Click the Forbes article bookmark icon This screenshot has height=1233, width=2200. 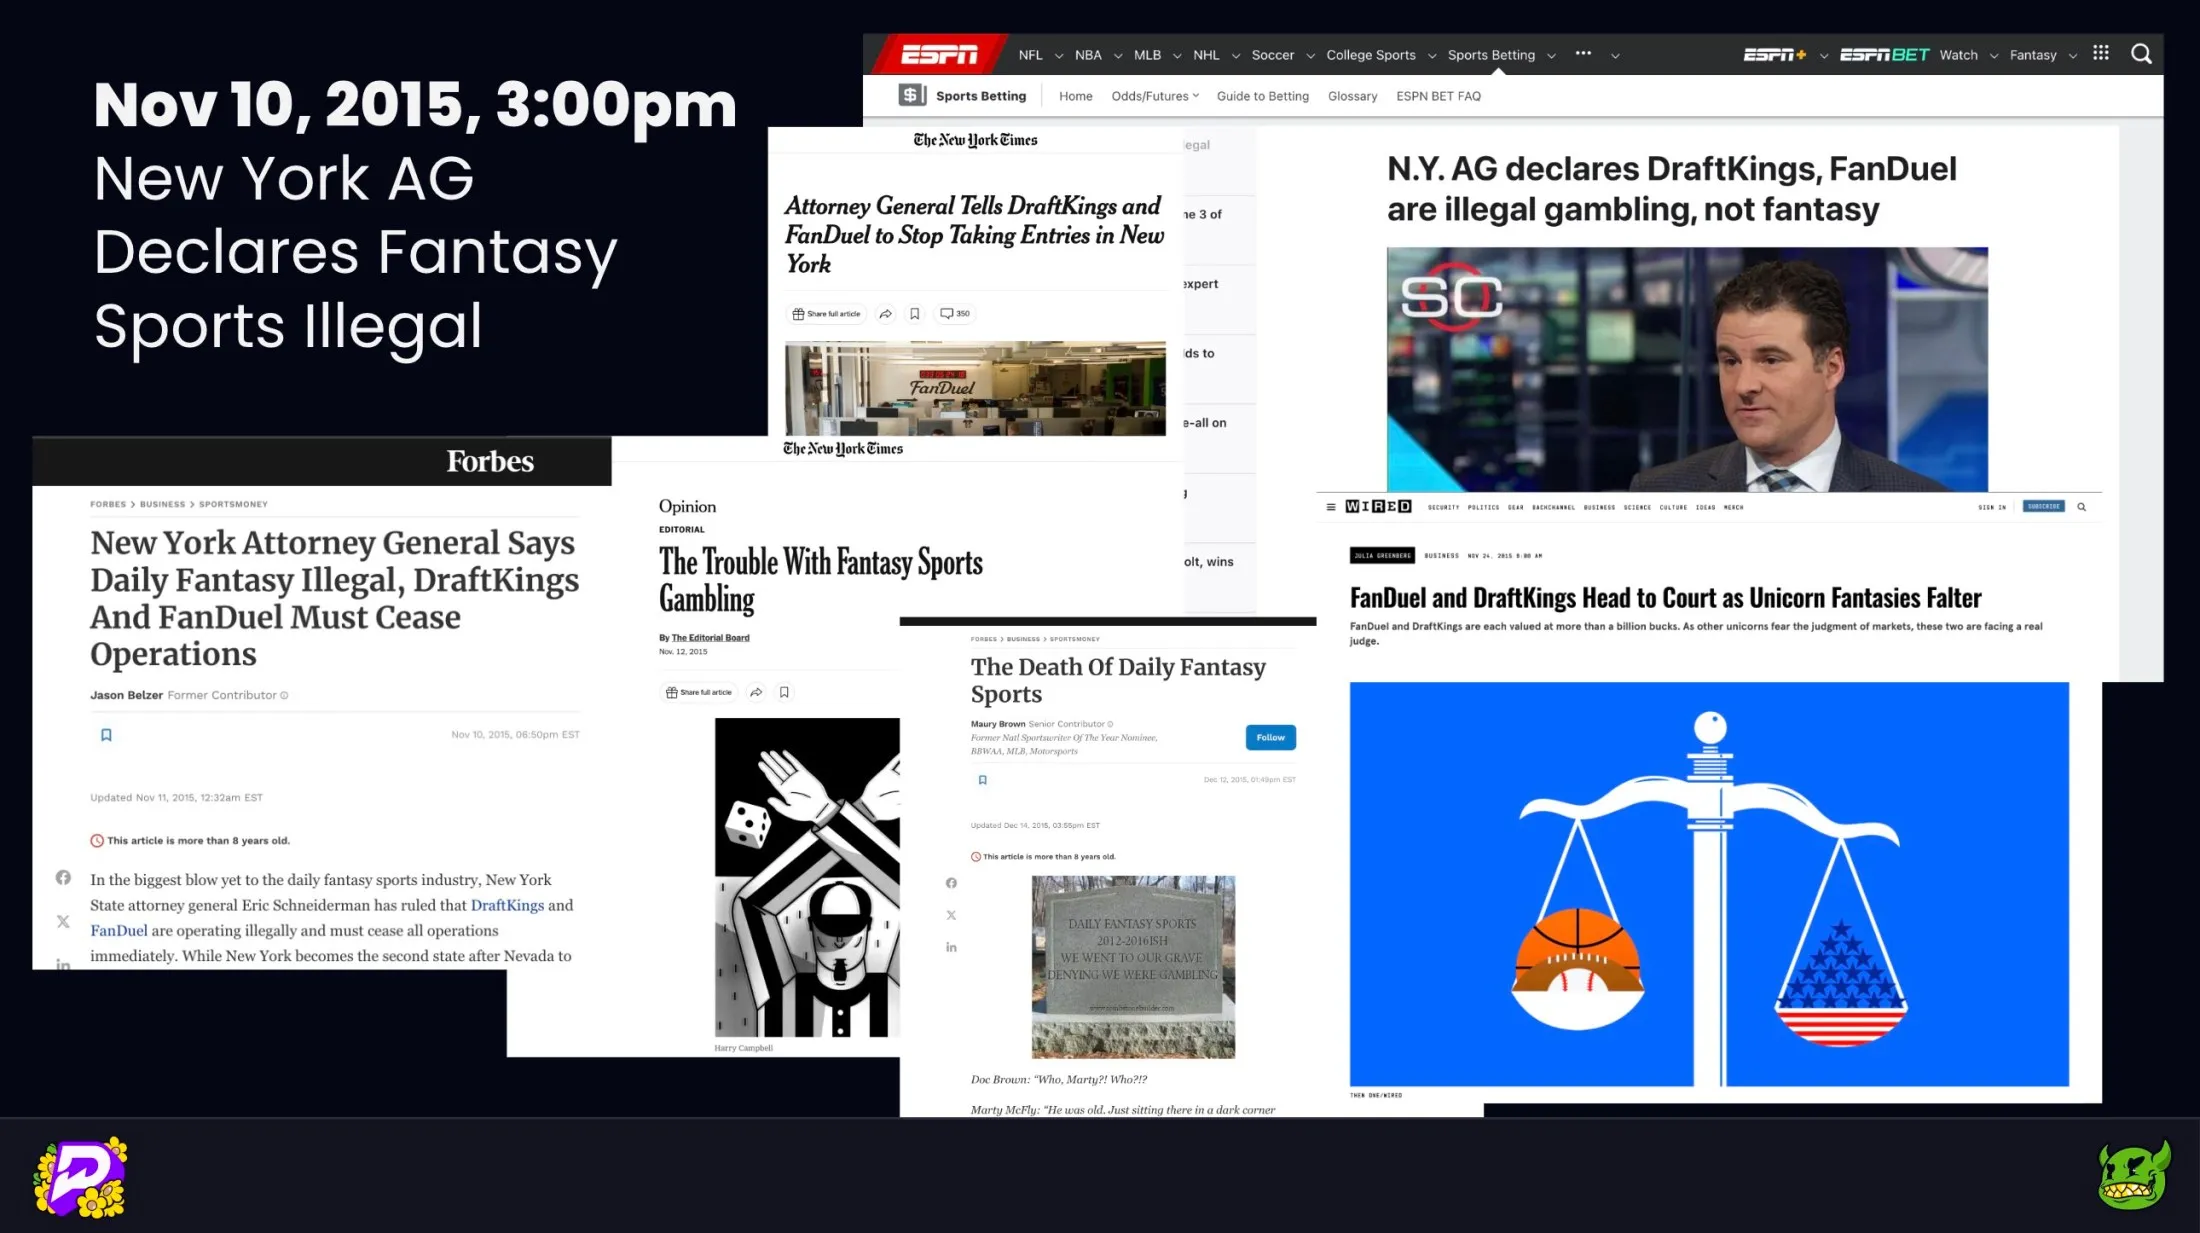tap(106, 735)
